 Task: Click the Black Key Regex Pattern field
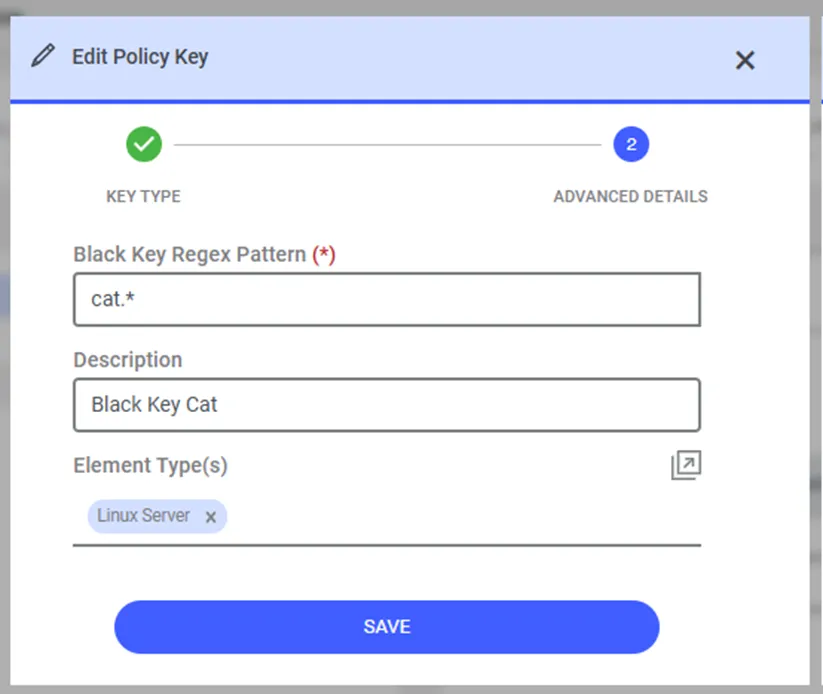click(x=387, y=299)
